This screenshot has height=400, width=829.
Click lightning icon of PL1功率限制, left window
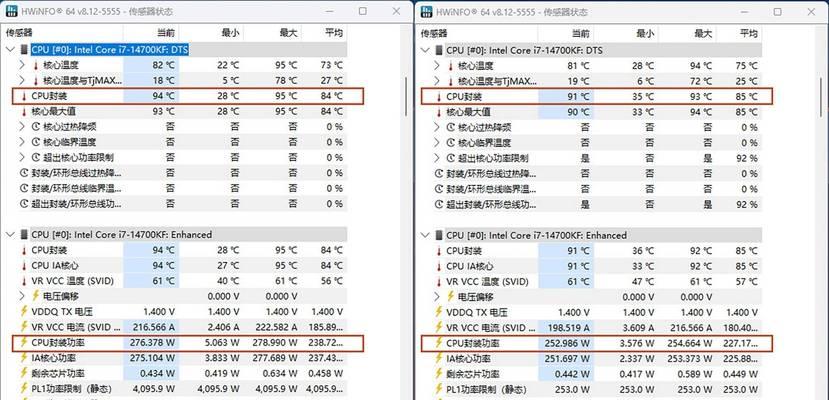point(24,388)
